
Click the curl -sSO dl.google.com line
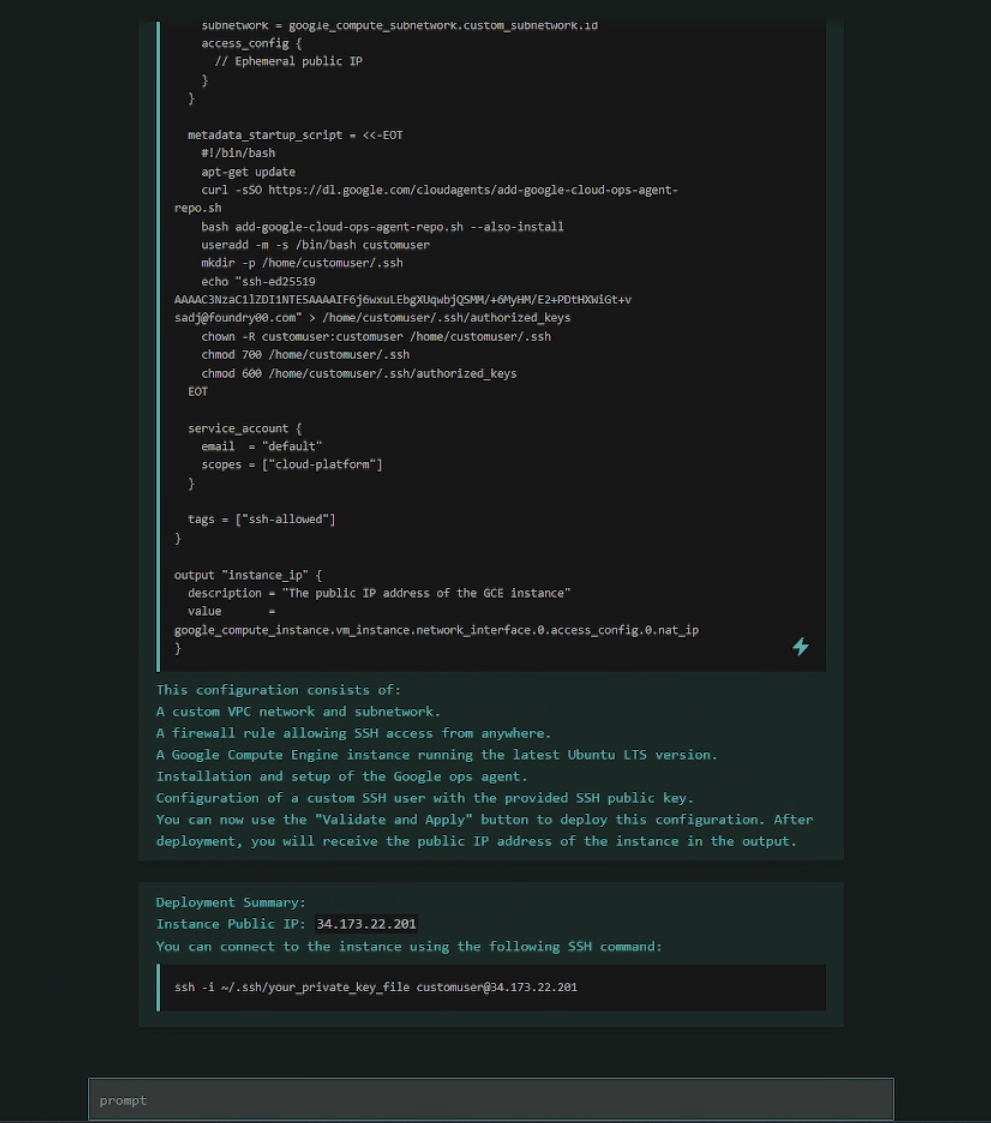click(426, 198)
